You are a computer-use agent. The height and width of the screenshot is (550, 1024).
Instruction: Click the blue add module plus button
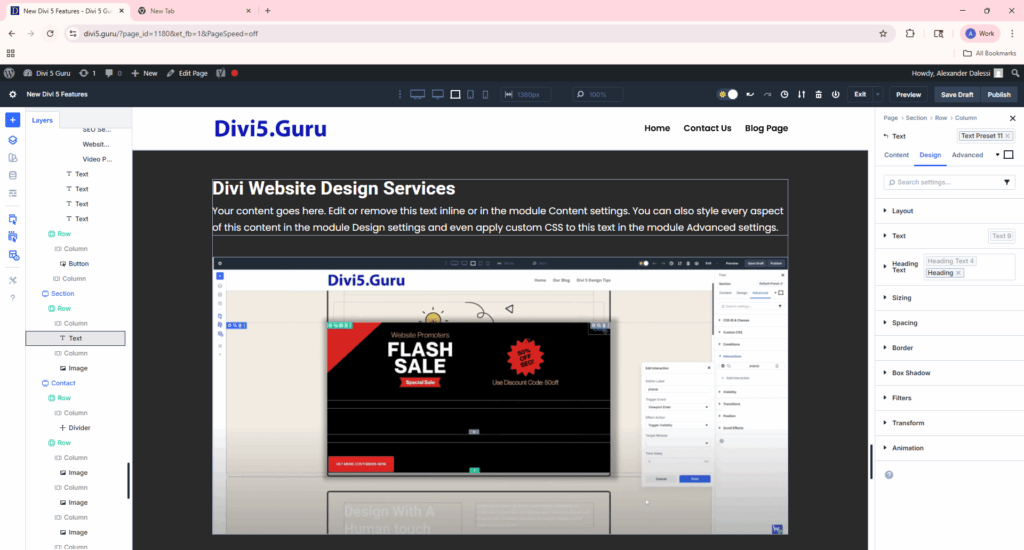pyautogui.click(x=13, y=120)
